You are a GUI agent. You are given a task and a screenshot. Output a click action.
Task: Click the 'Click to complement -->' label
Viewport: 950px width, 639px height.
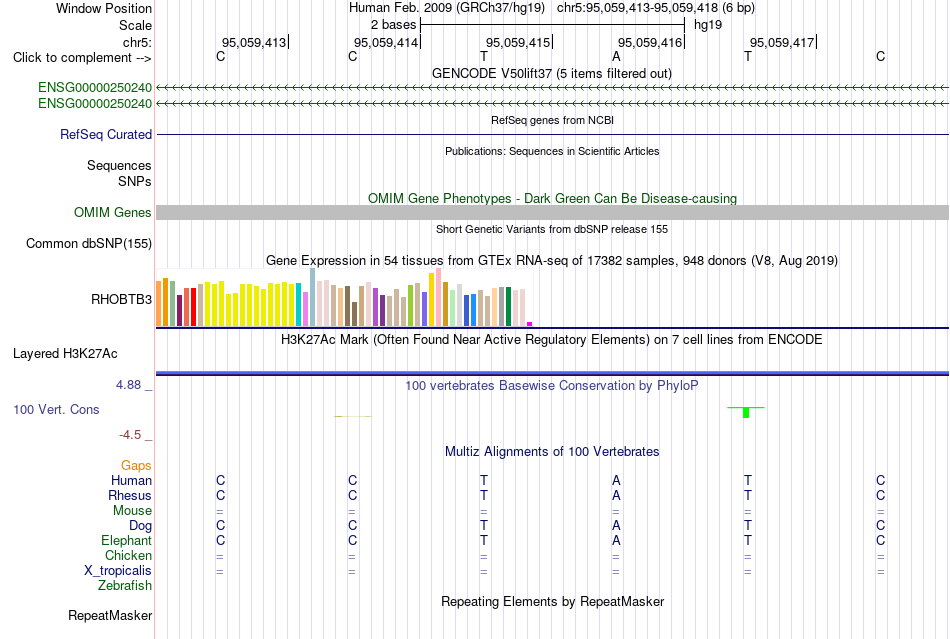[x=82, y=58]
